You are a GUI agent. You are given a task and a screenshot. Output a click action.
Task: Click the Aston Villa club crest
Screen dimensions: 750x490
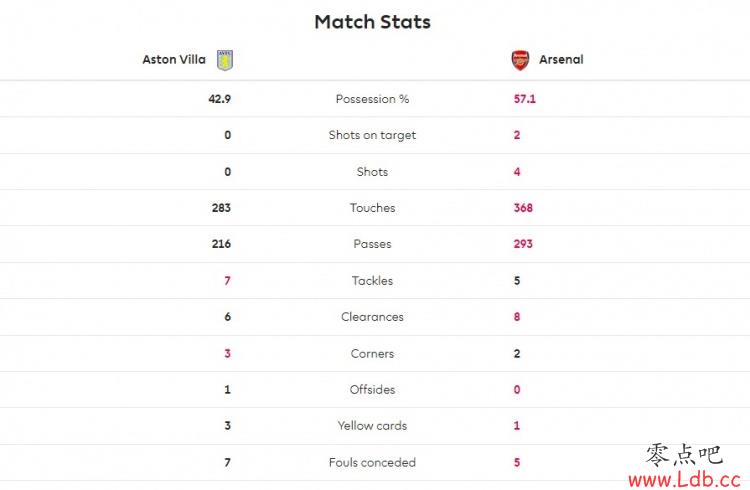(x=225, y=60)
